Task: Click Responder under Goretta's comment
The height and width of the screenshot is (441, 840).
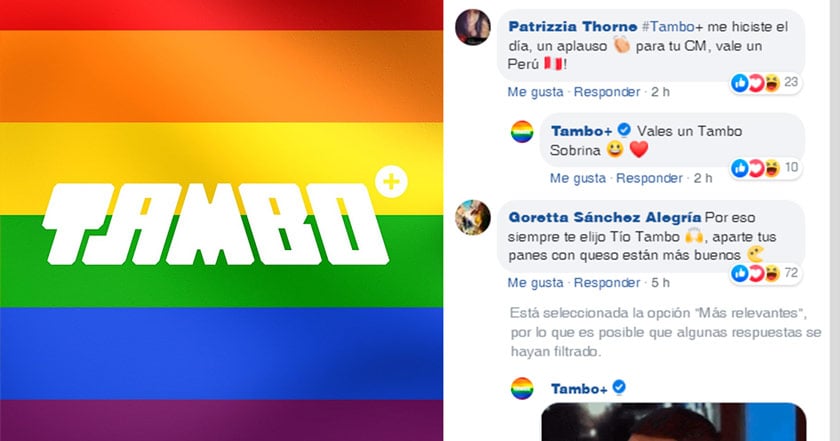Action: [607, 283]
